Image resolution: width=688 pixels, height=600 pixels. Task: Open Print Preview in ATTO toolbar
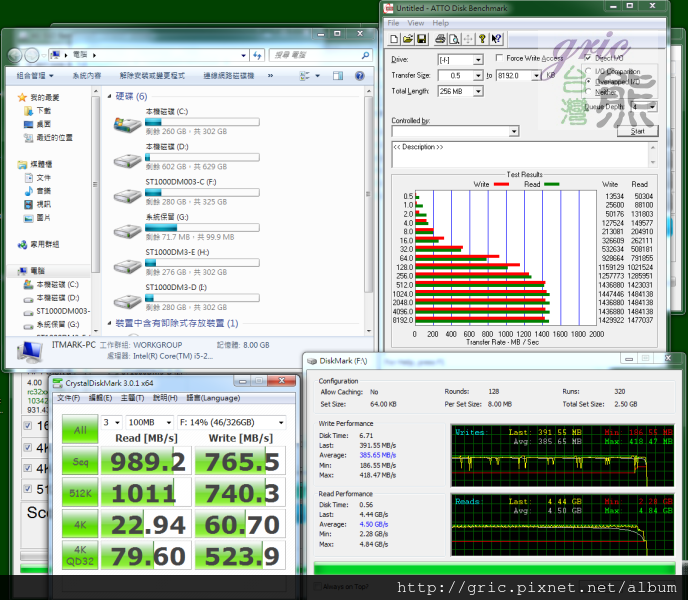tap(453, 39)
